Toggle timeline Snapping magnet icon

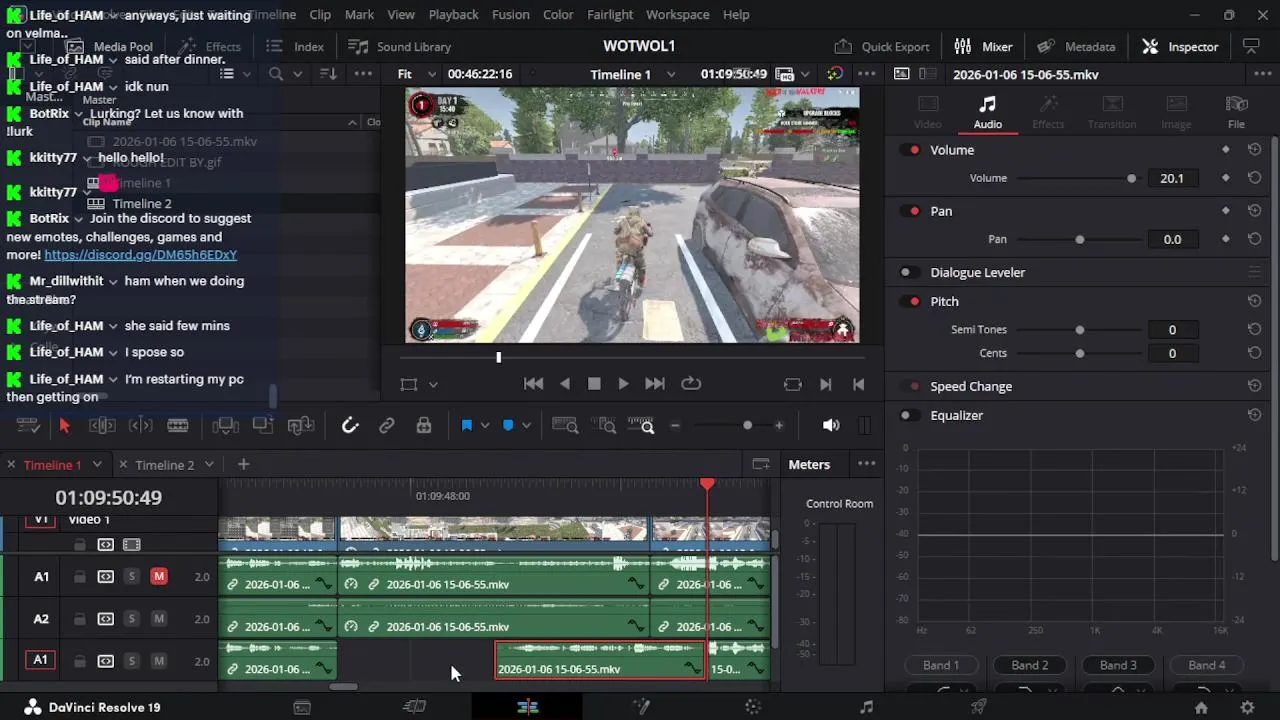point(350,426)
